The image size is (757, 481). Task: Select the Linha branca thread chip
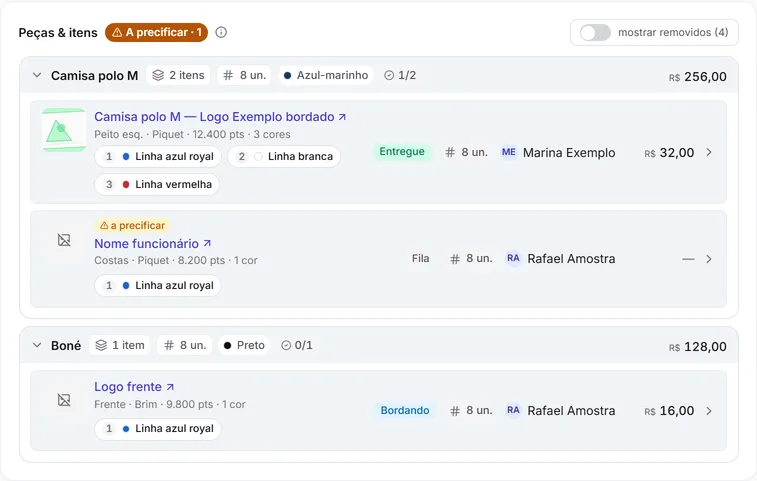point(284,156)
